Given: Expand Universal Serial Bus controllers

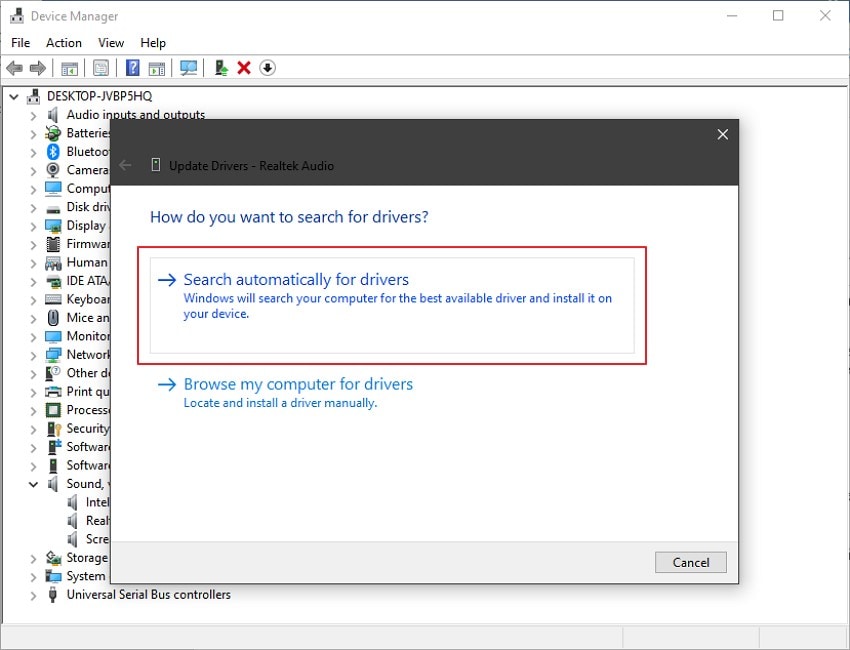Looking at the screenshot, I should click(34, 596).
